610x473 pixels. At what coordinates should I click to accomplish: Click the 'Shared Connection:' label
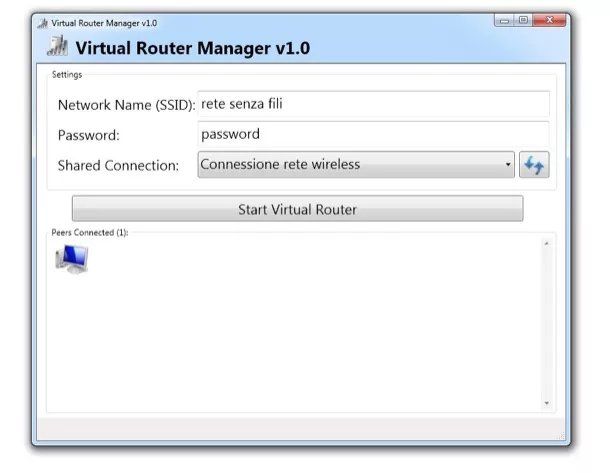point(118,166)
